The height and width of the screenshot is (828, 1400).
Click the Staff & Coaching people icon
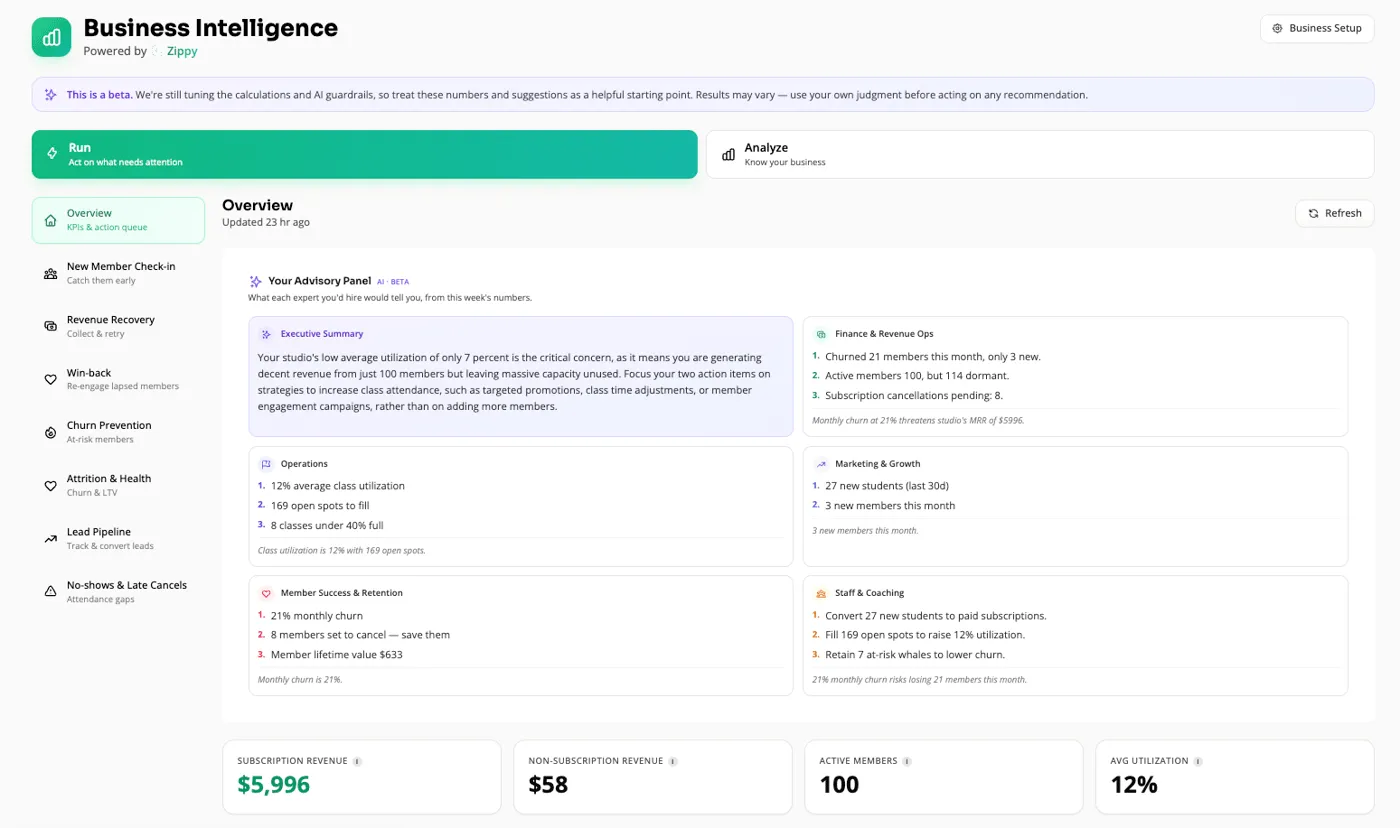click(x=820, y=593)
